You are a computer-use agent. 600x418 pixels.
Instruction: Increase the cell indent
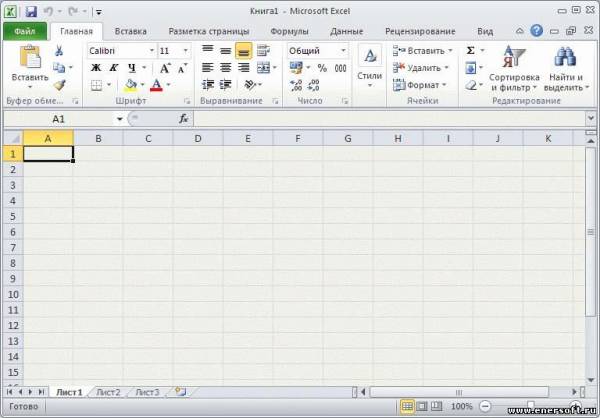coord(226,85)
